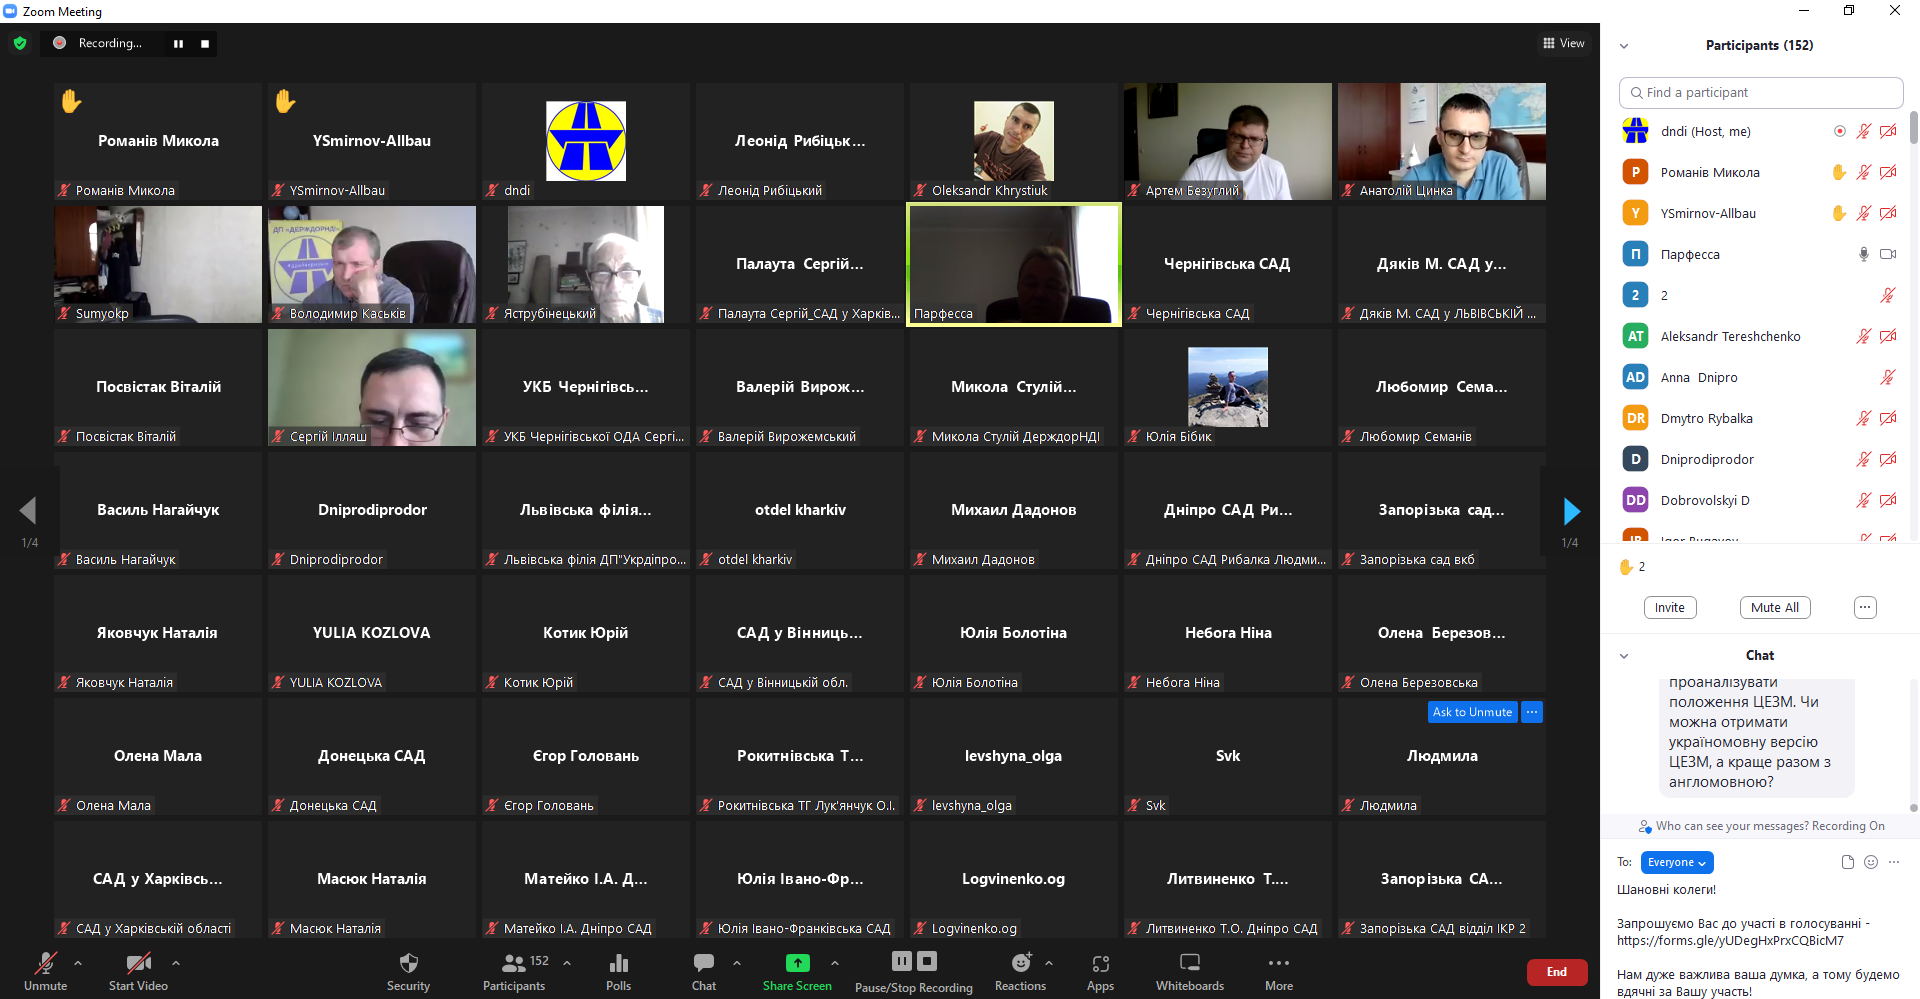
Task: Pause the recording in the top bar
Action: (178, 44)
